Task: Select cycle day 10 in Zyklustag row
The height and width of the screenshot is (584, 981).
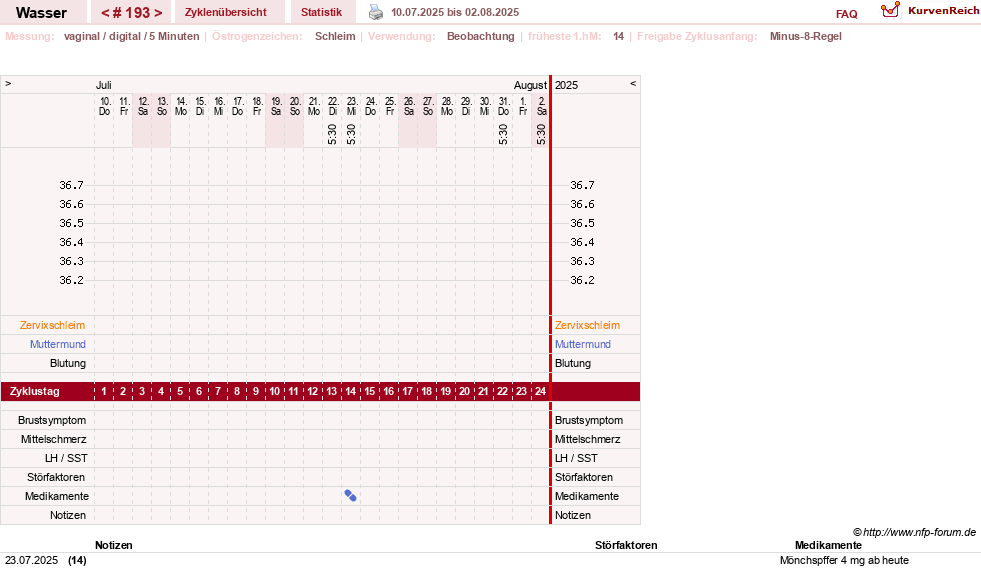Action: tap(275, 391)
